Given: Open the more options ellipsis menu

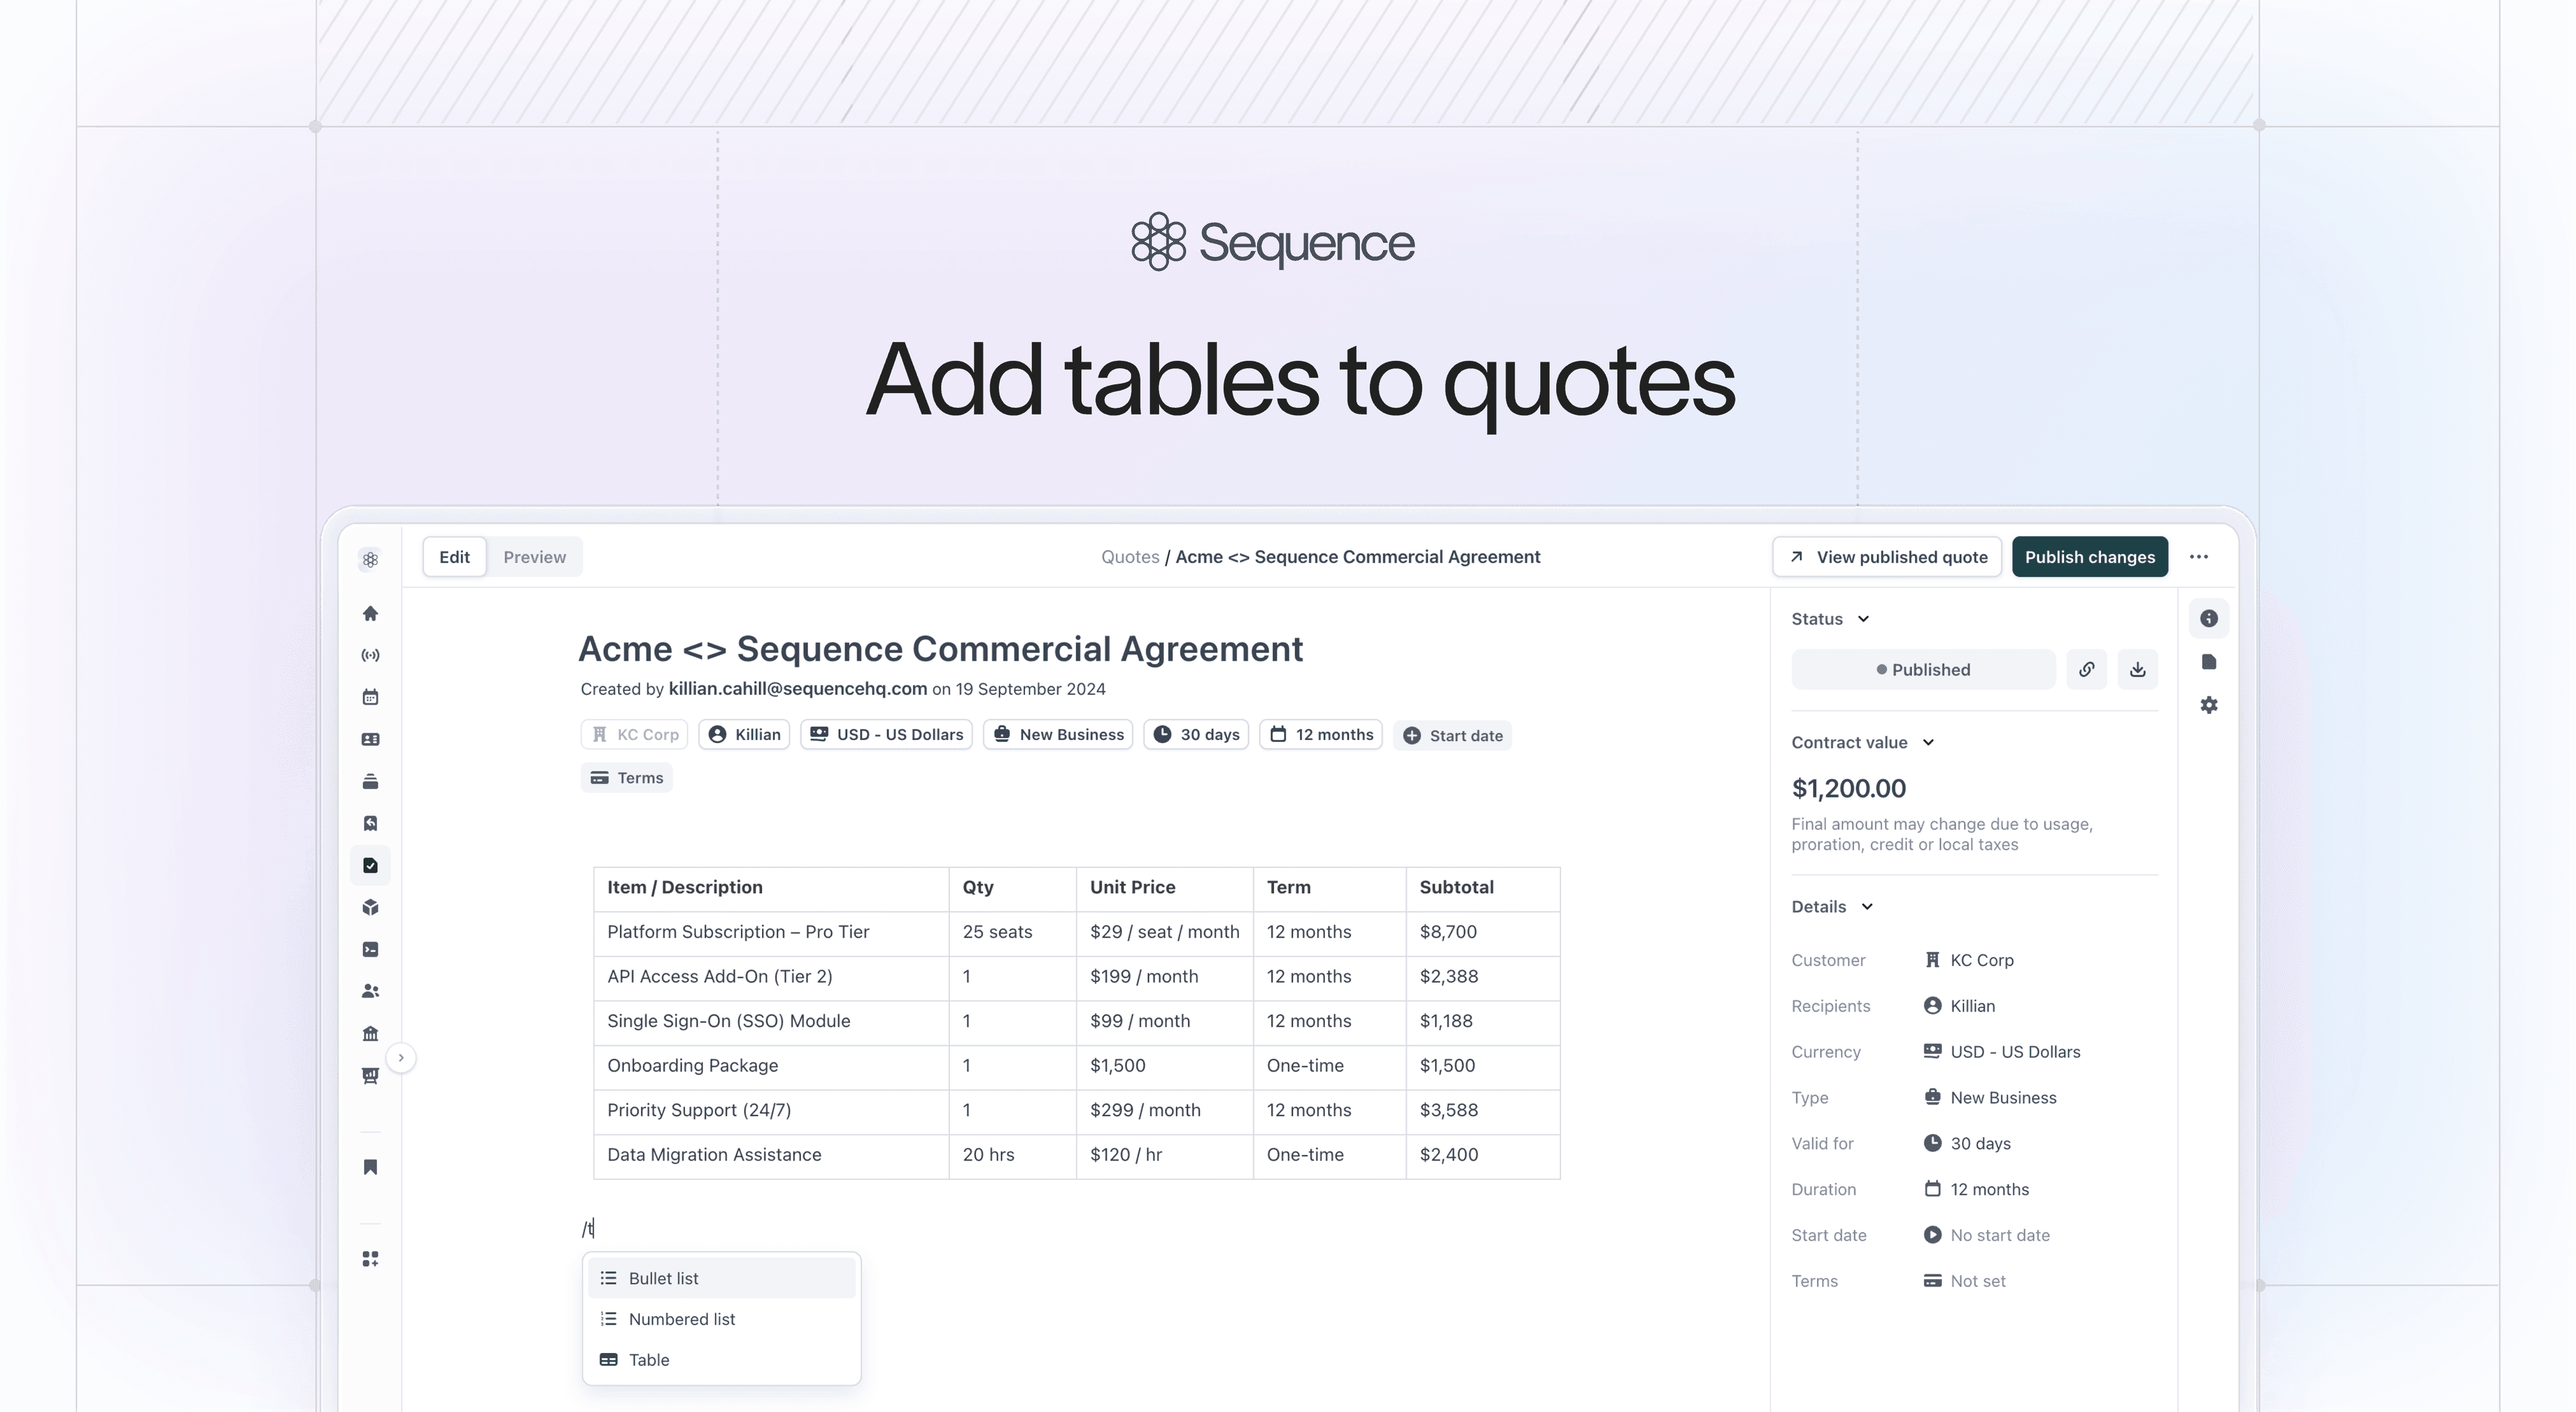Looking at the screenshot, I should tap(2198, 557).
